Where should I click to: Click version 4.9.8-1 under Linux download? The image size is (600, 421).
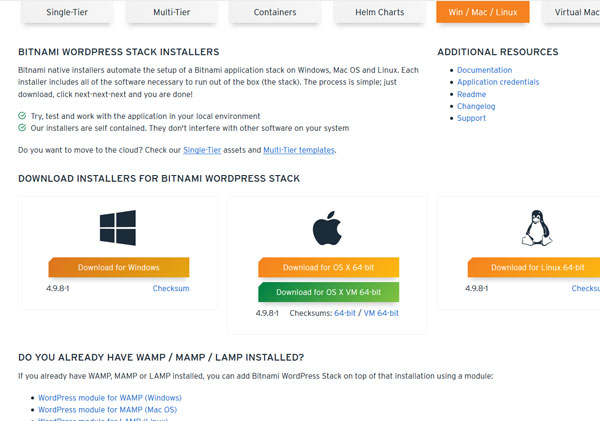click(476, 288)
